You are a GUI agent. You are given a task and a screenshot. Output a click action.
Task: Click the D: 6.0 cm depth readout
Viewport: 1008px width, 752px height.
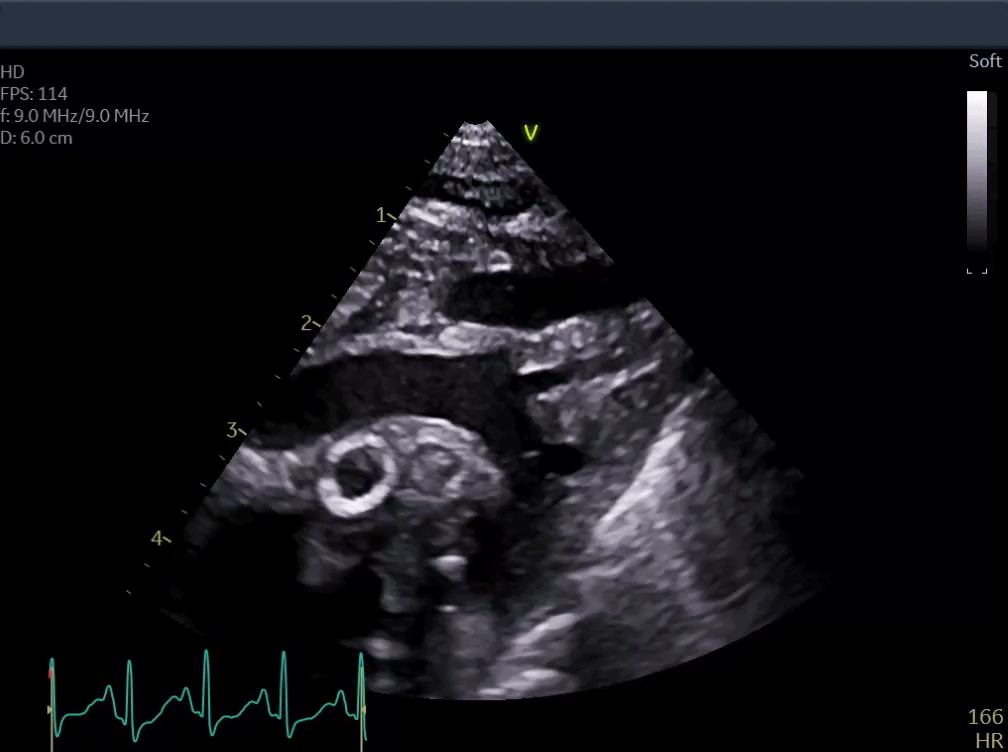[37, 138]
